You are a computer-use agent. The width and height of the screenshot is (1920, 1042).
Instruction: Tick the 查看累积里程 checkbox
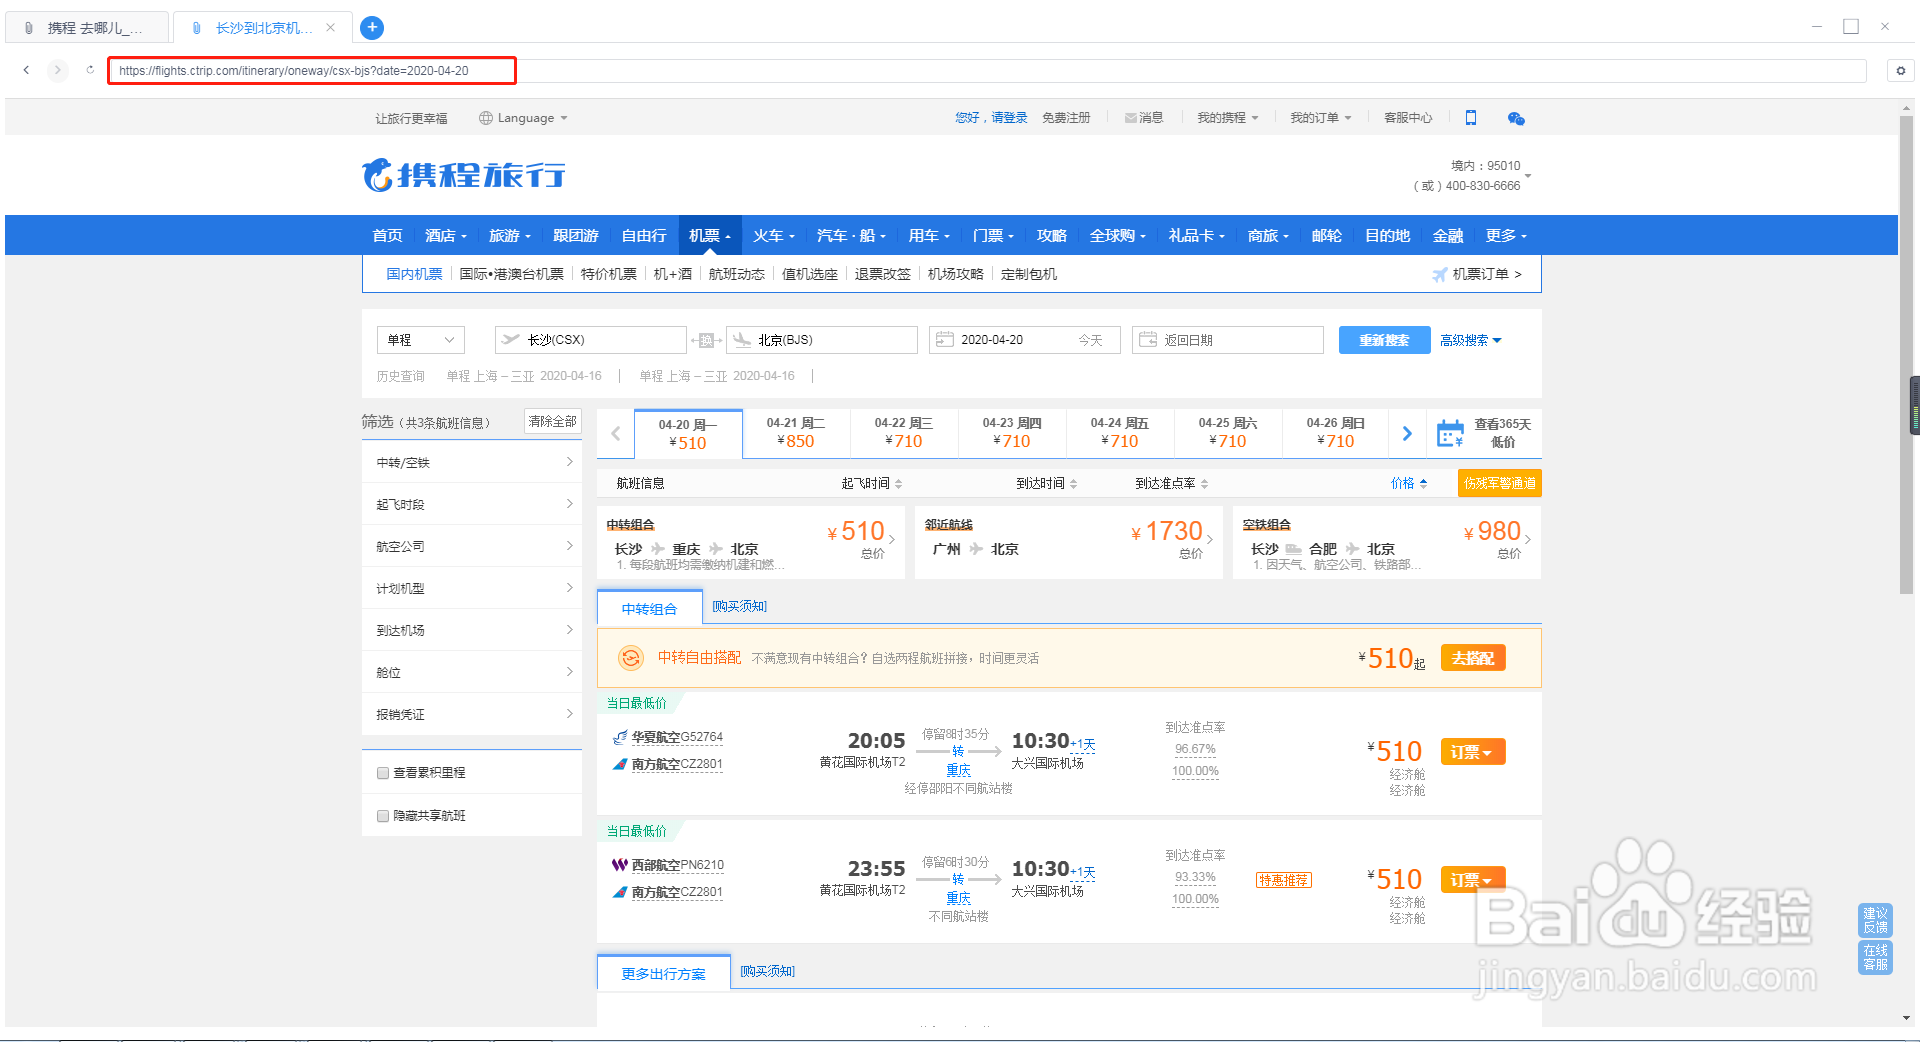coord(383,773)
